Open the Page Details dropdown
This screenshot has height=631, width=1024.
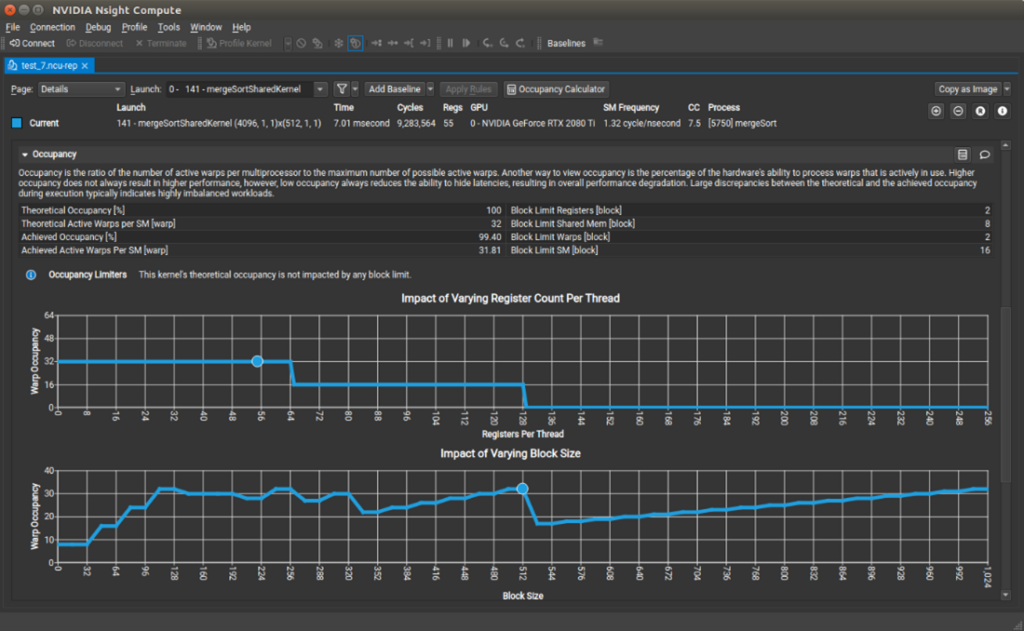point(80,89)
